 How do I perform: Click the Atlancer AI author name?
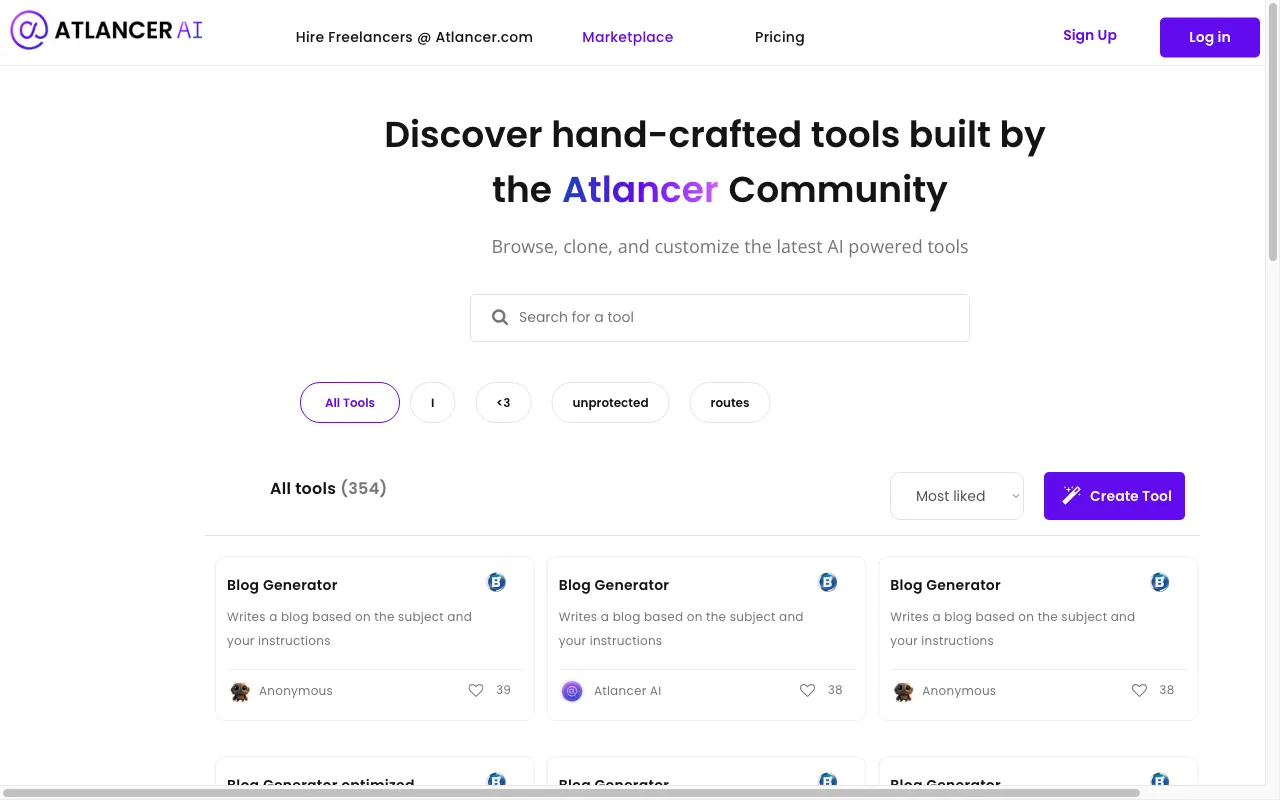(627, 691)
